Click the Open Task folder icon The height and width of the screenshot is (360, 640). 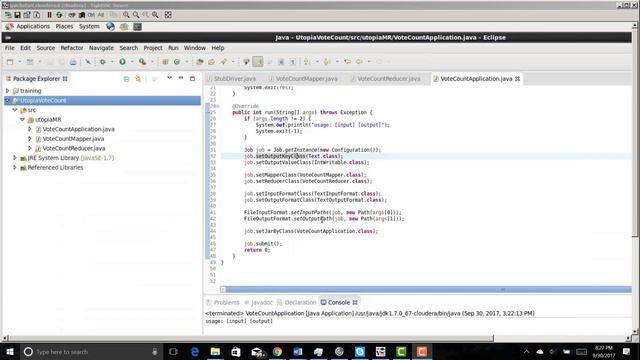click(211, 62)
